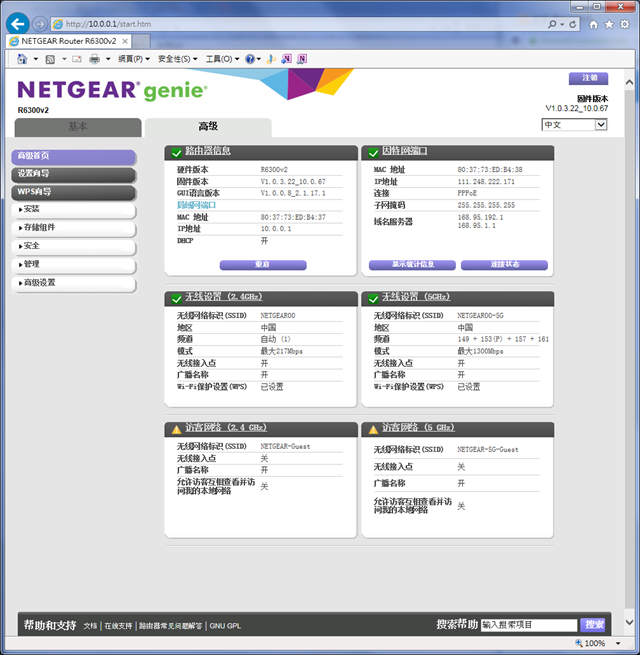Expand the 存储组件 sidebar section
Screen dimensions: 640x655
point(74,228)
